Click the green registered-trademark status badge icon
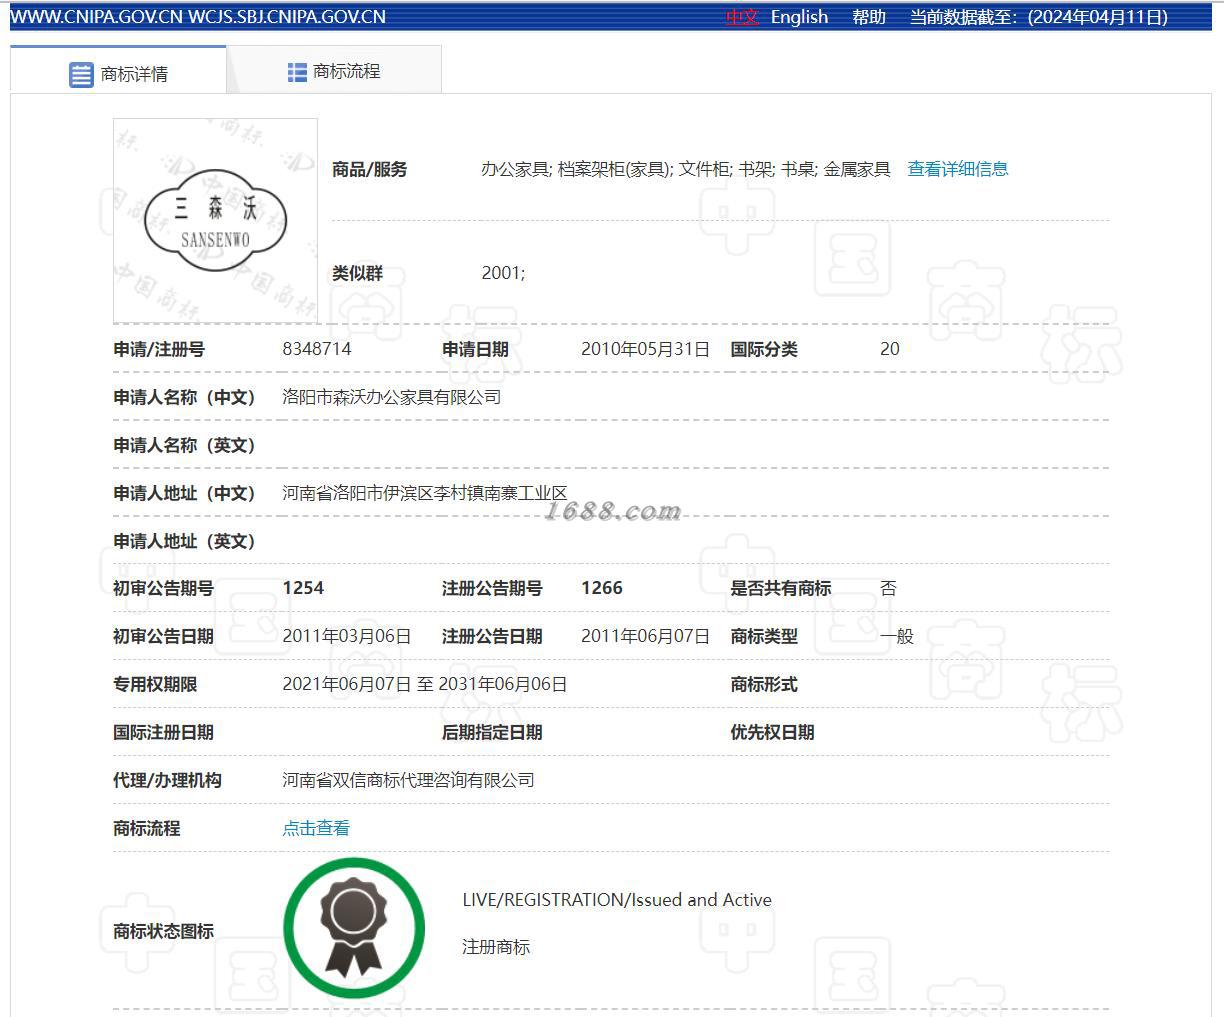 [353, 929]
